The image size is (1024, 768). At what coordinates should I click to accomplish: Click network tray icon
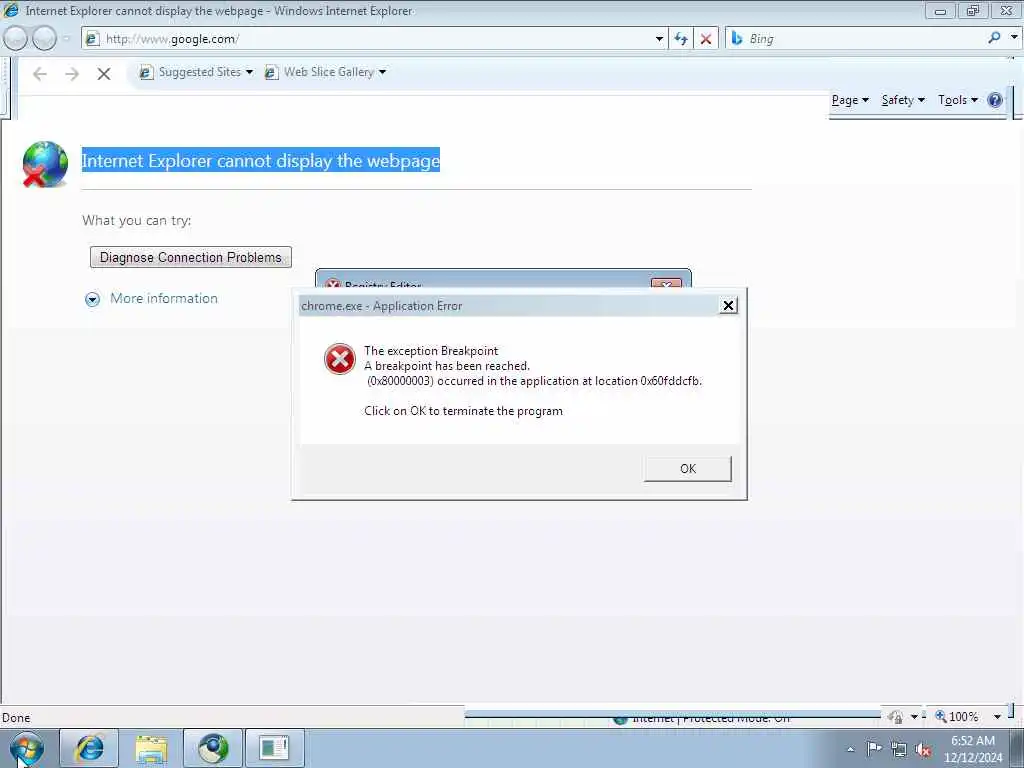(x=899, y=750)
